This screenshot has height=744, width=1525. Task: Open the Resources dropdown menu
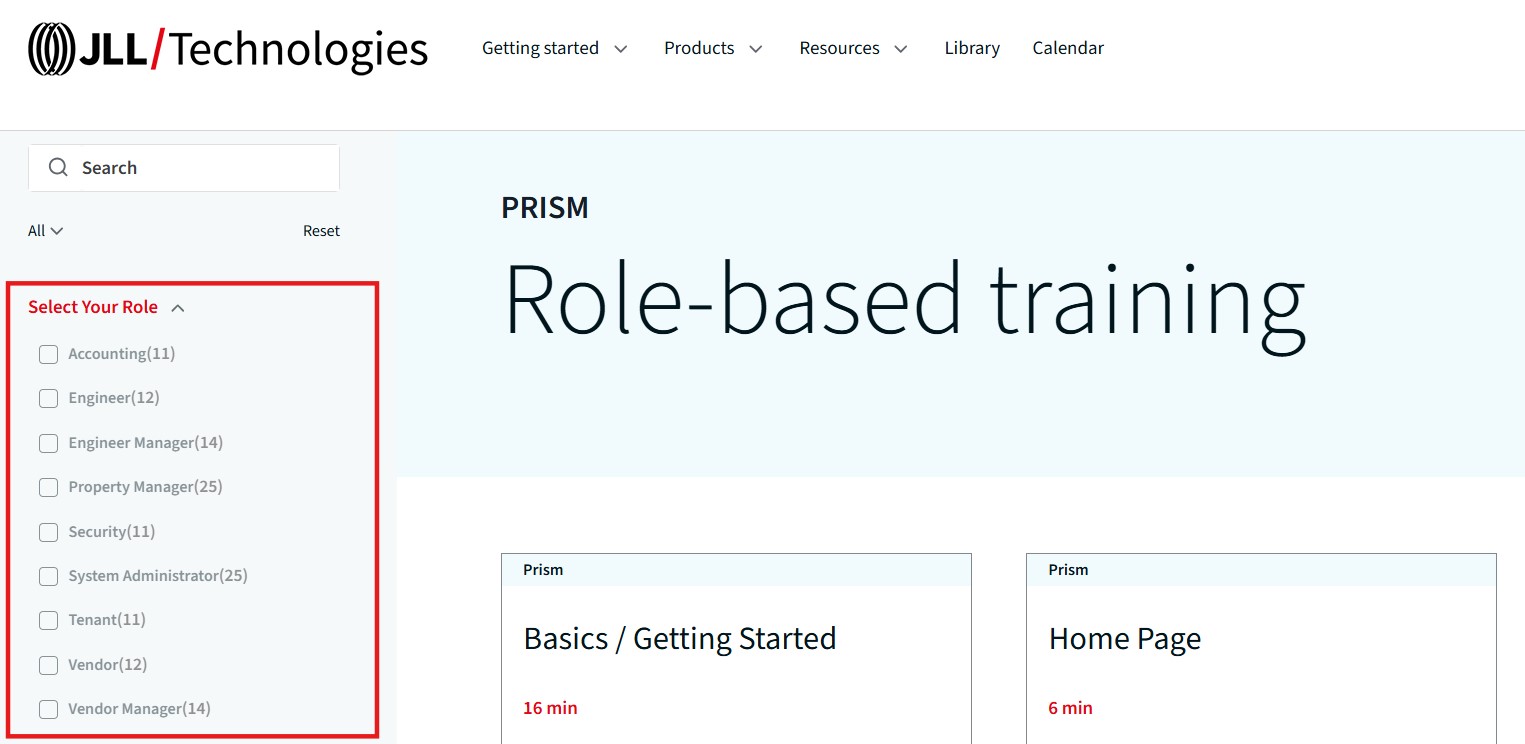point(853,48)
